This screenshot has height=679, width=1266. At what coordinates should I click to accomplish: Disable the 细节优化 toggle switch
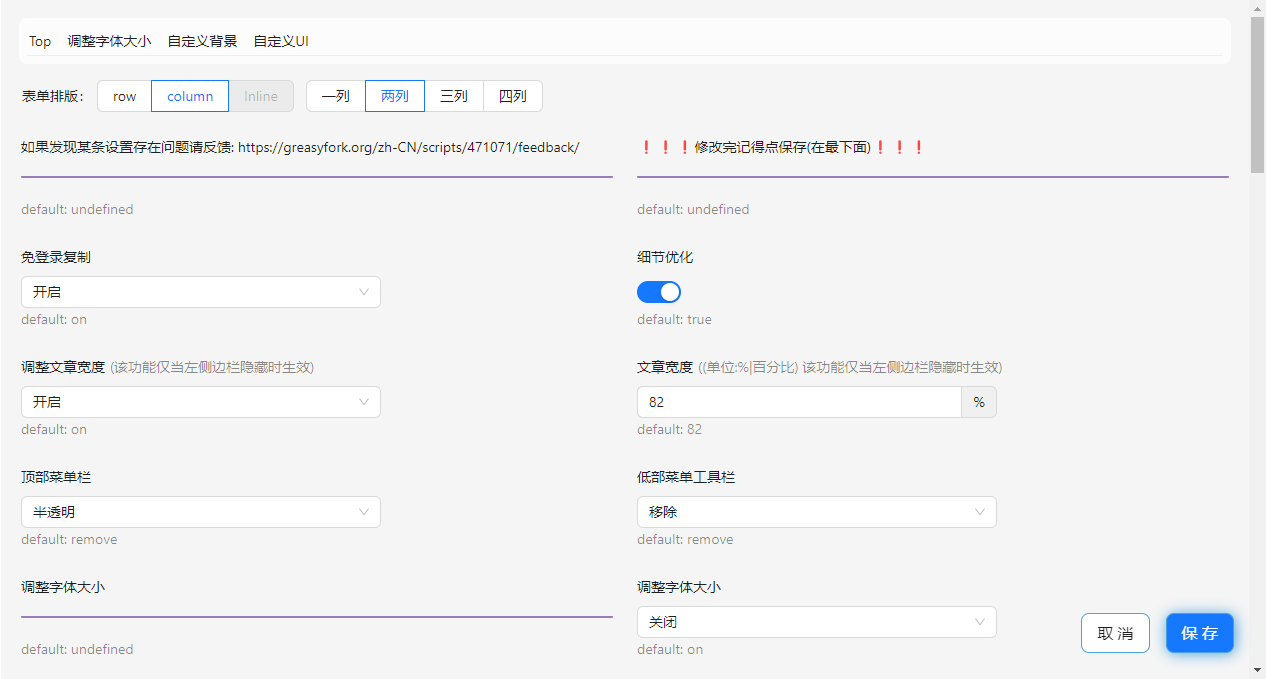coord(658,291)
